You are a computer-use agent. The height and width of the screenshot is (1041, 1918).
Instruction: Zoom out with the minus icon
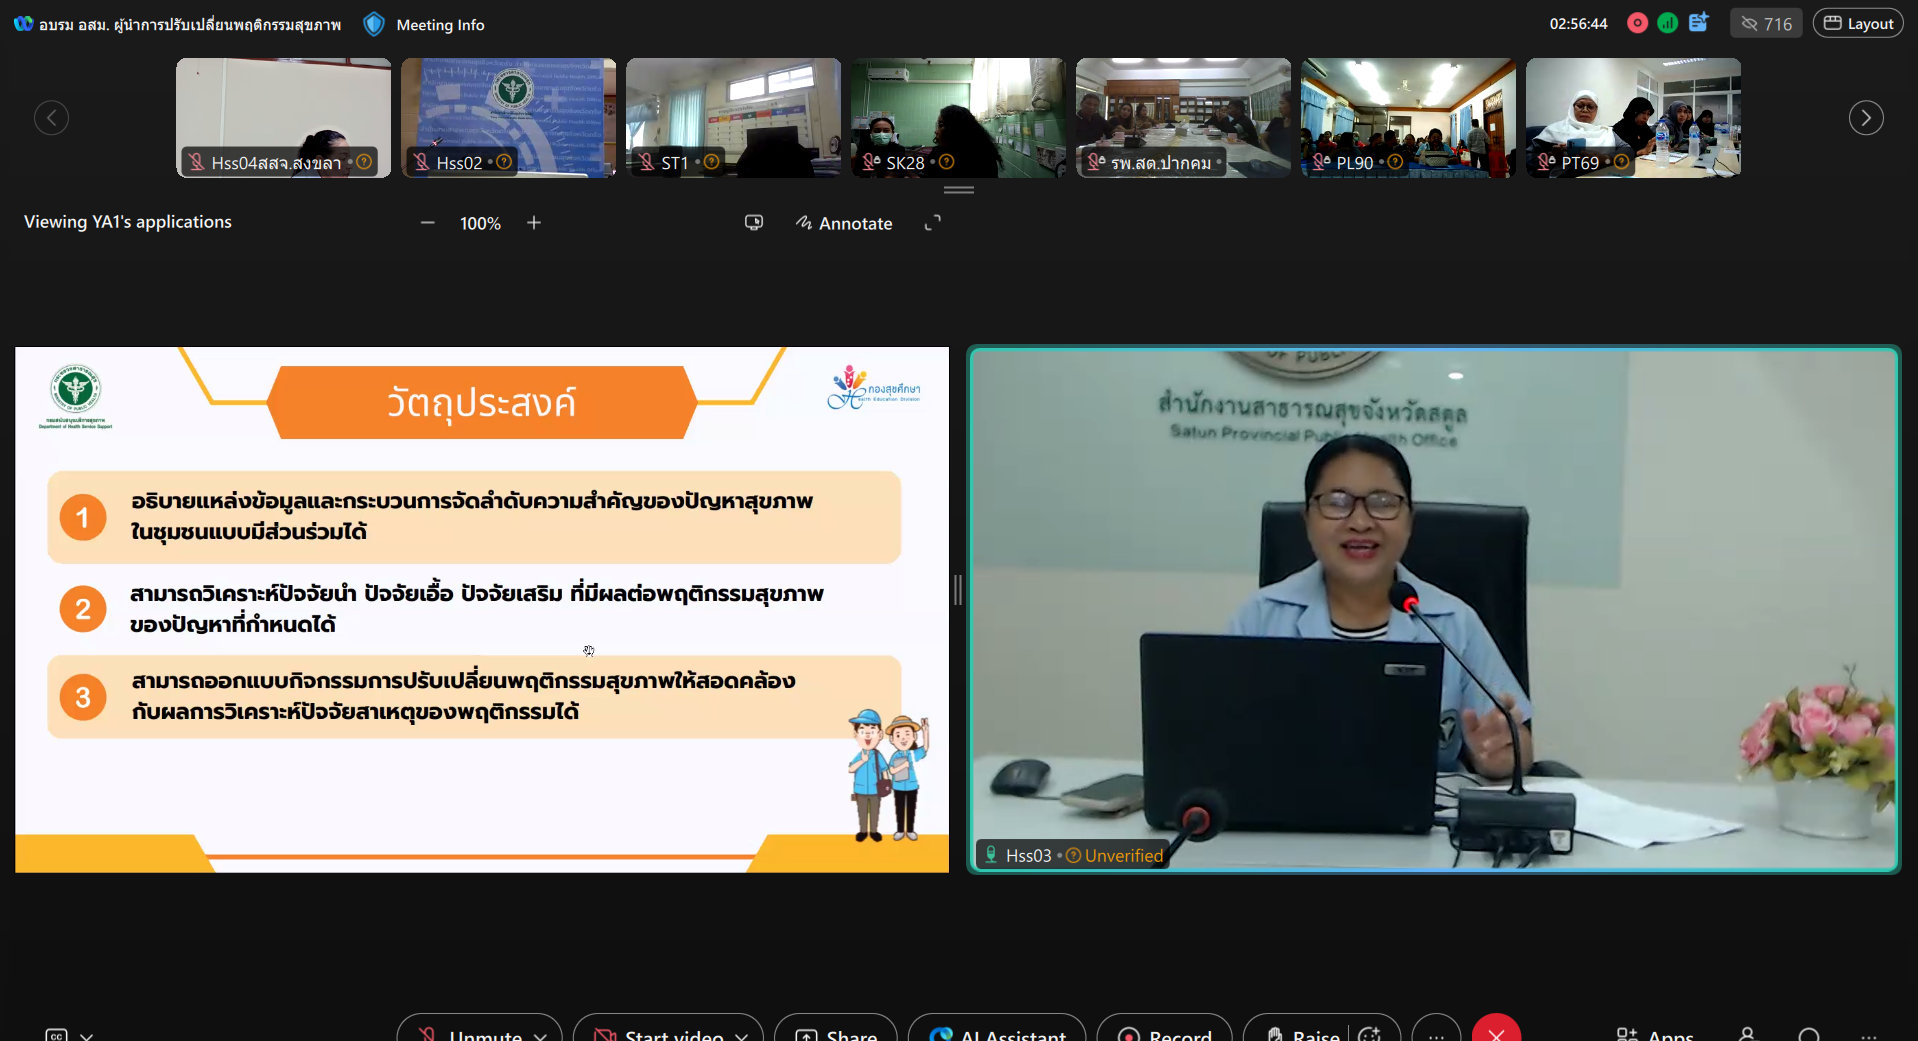[x=428, y=223]
